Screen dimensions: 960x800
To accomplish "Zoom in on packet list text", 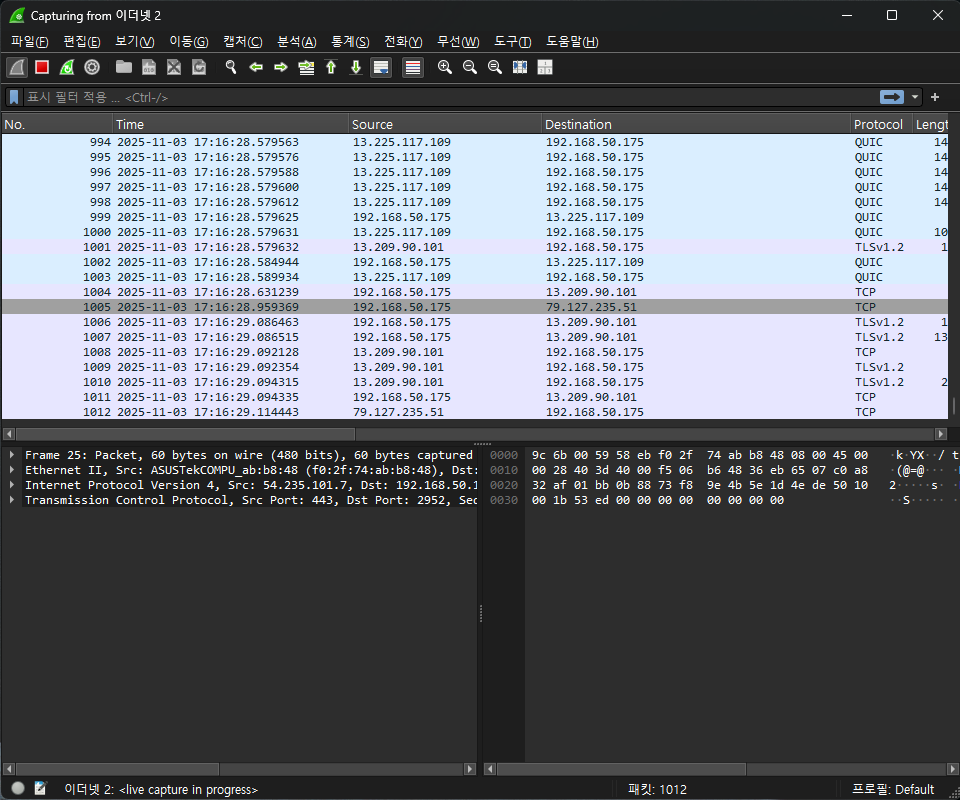I will tap(445, 67).
